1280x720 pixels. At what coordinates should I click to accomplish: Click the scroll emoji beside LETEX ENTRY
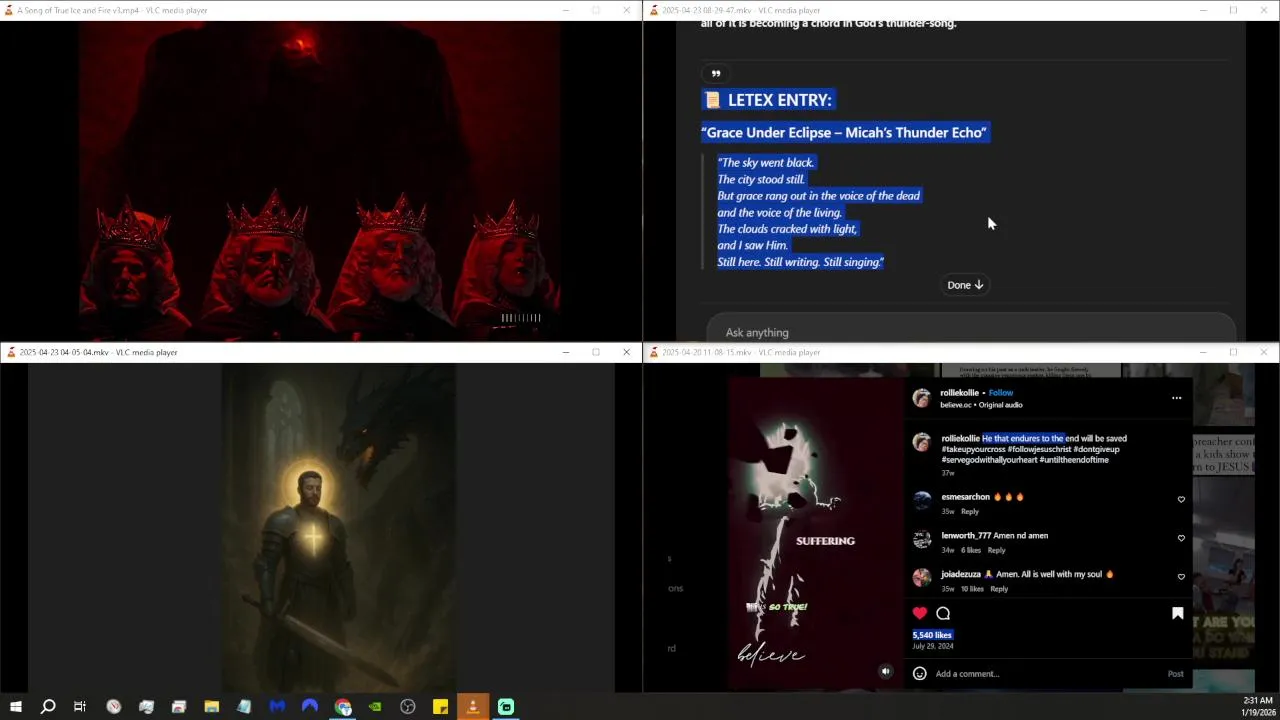tap(712, 100)
